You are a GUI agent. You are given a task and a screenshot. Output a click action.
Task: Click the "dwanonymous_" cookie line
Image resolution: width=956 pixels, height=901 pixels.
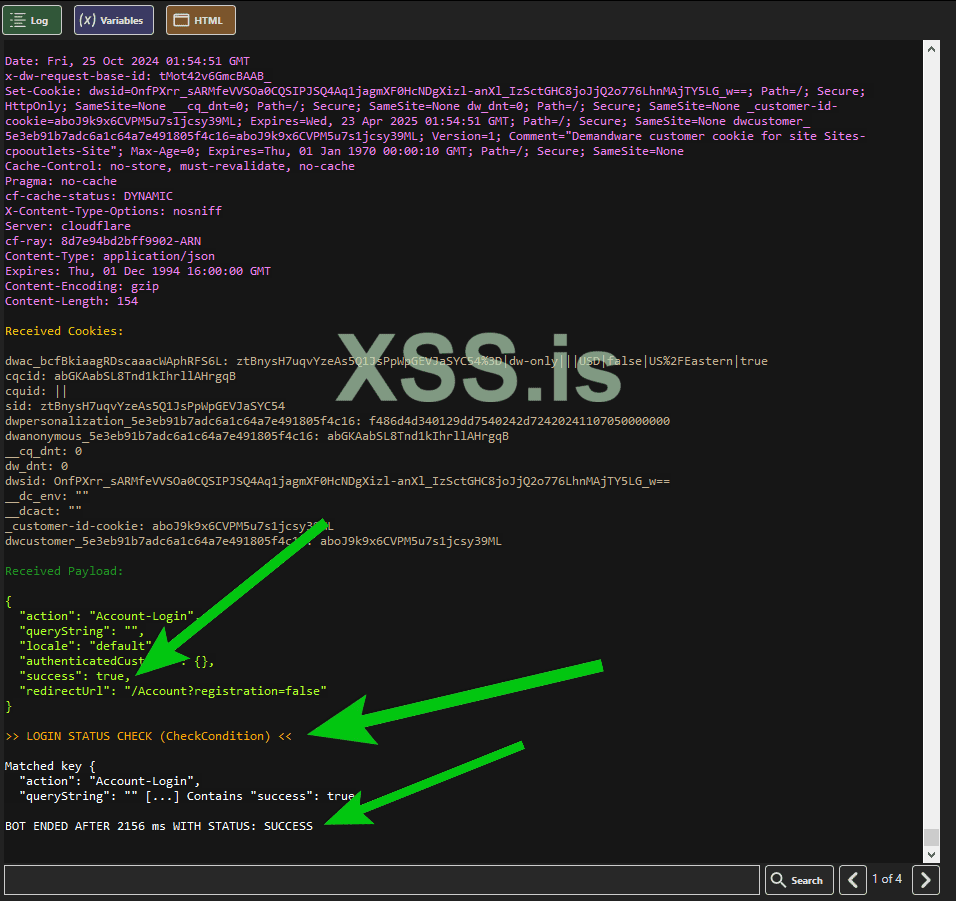(x=257, y=436)
